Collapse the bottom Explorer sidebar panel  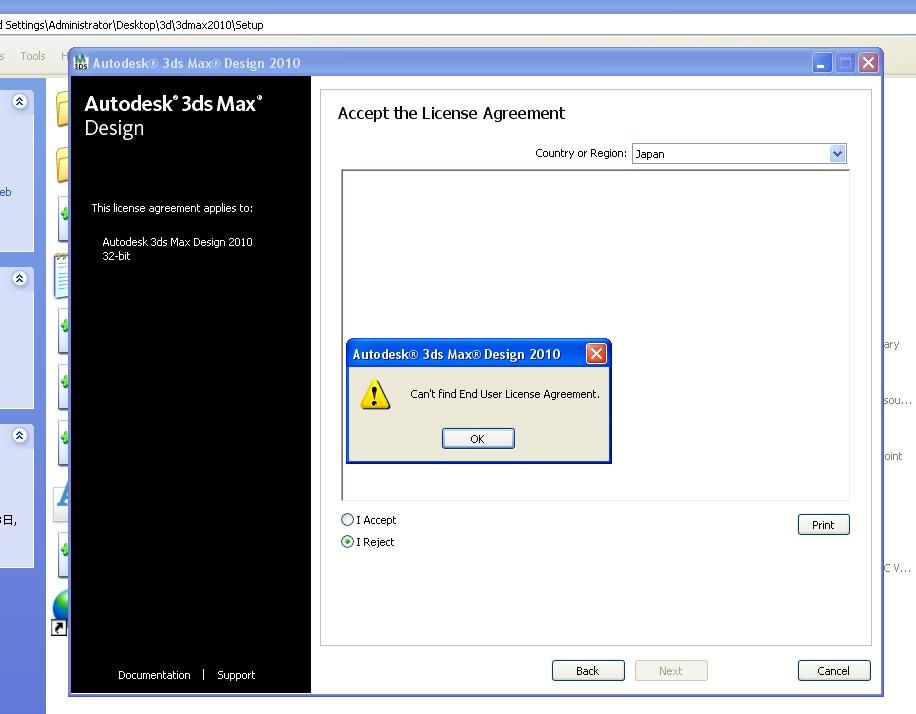(19, 435)
